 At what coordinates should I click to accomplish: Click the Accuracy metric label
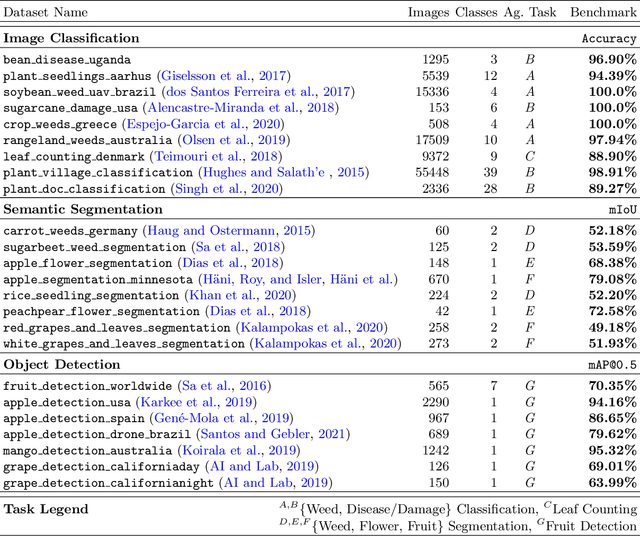609,39
